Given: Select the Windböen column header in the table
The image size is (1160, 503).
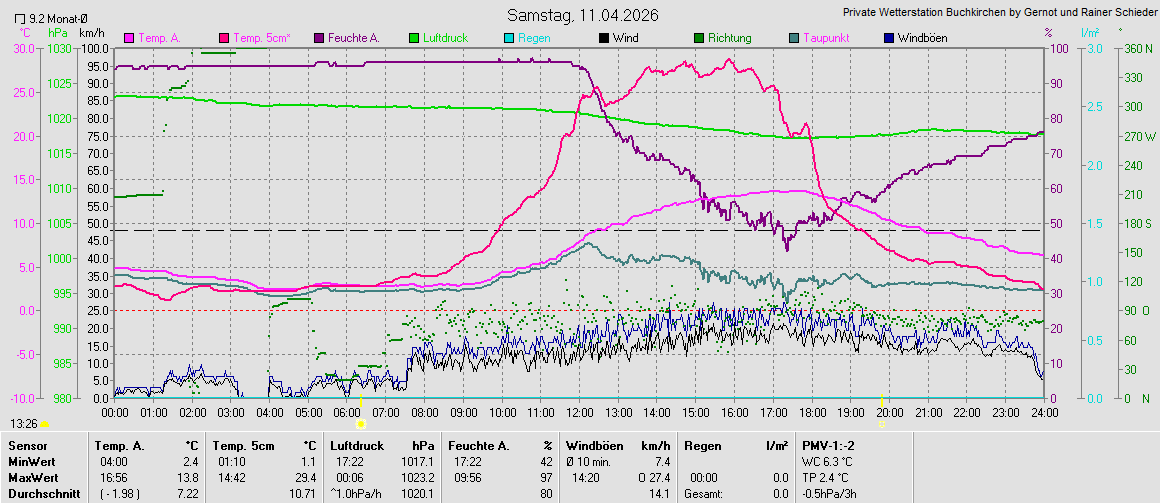Looking at the screenshot, I should click(596, 444).
